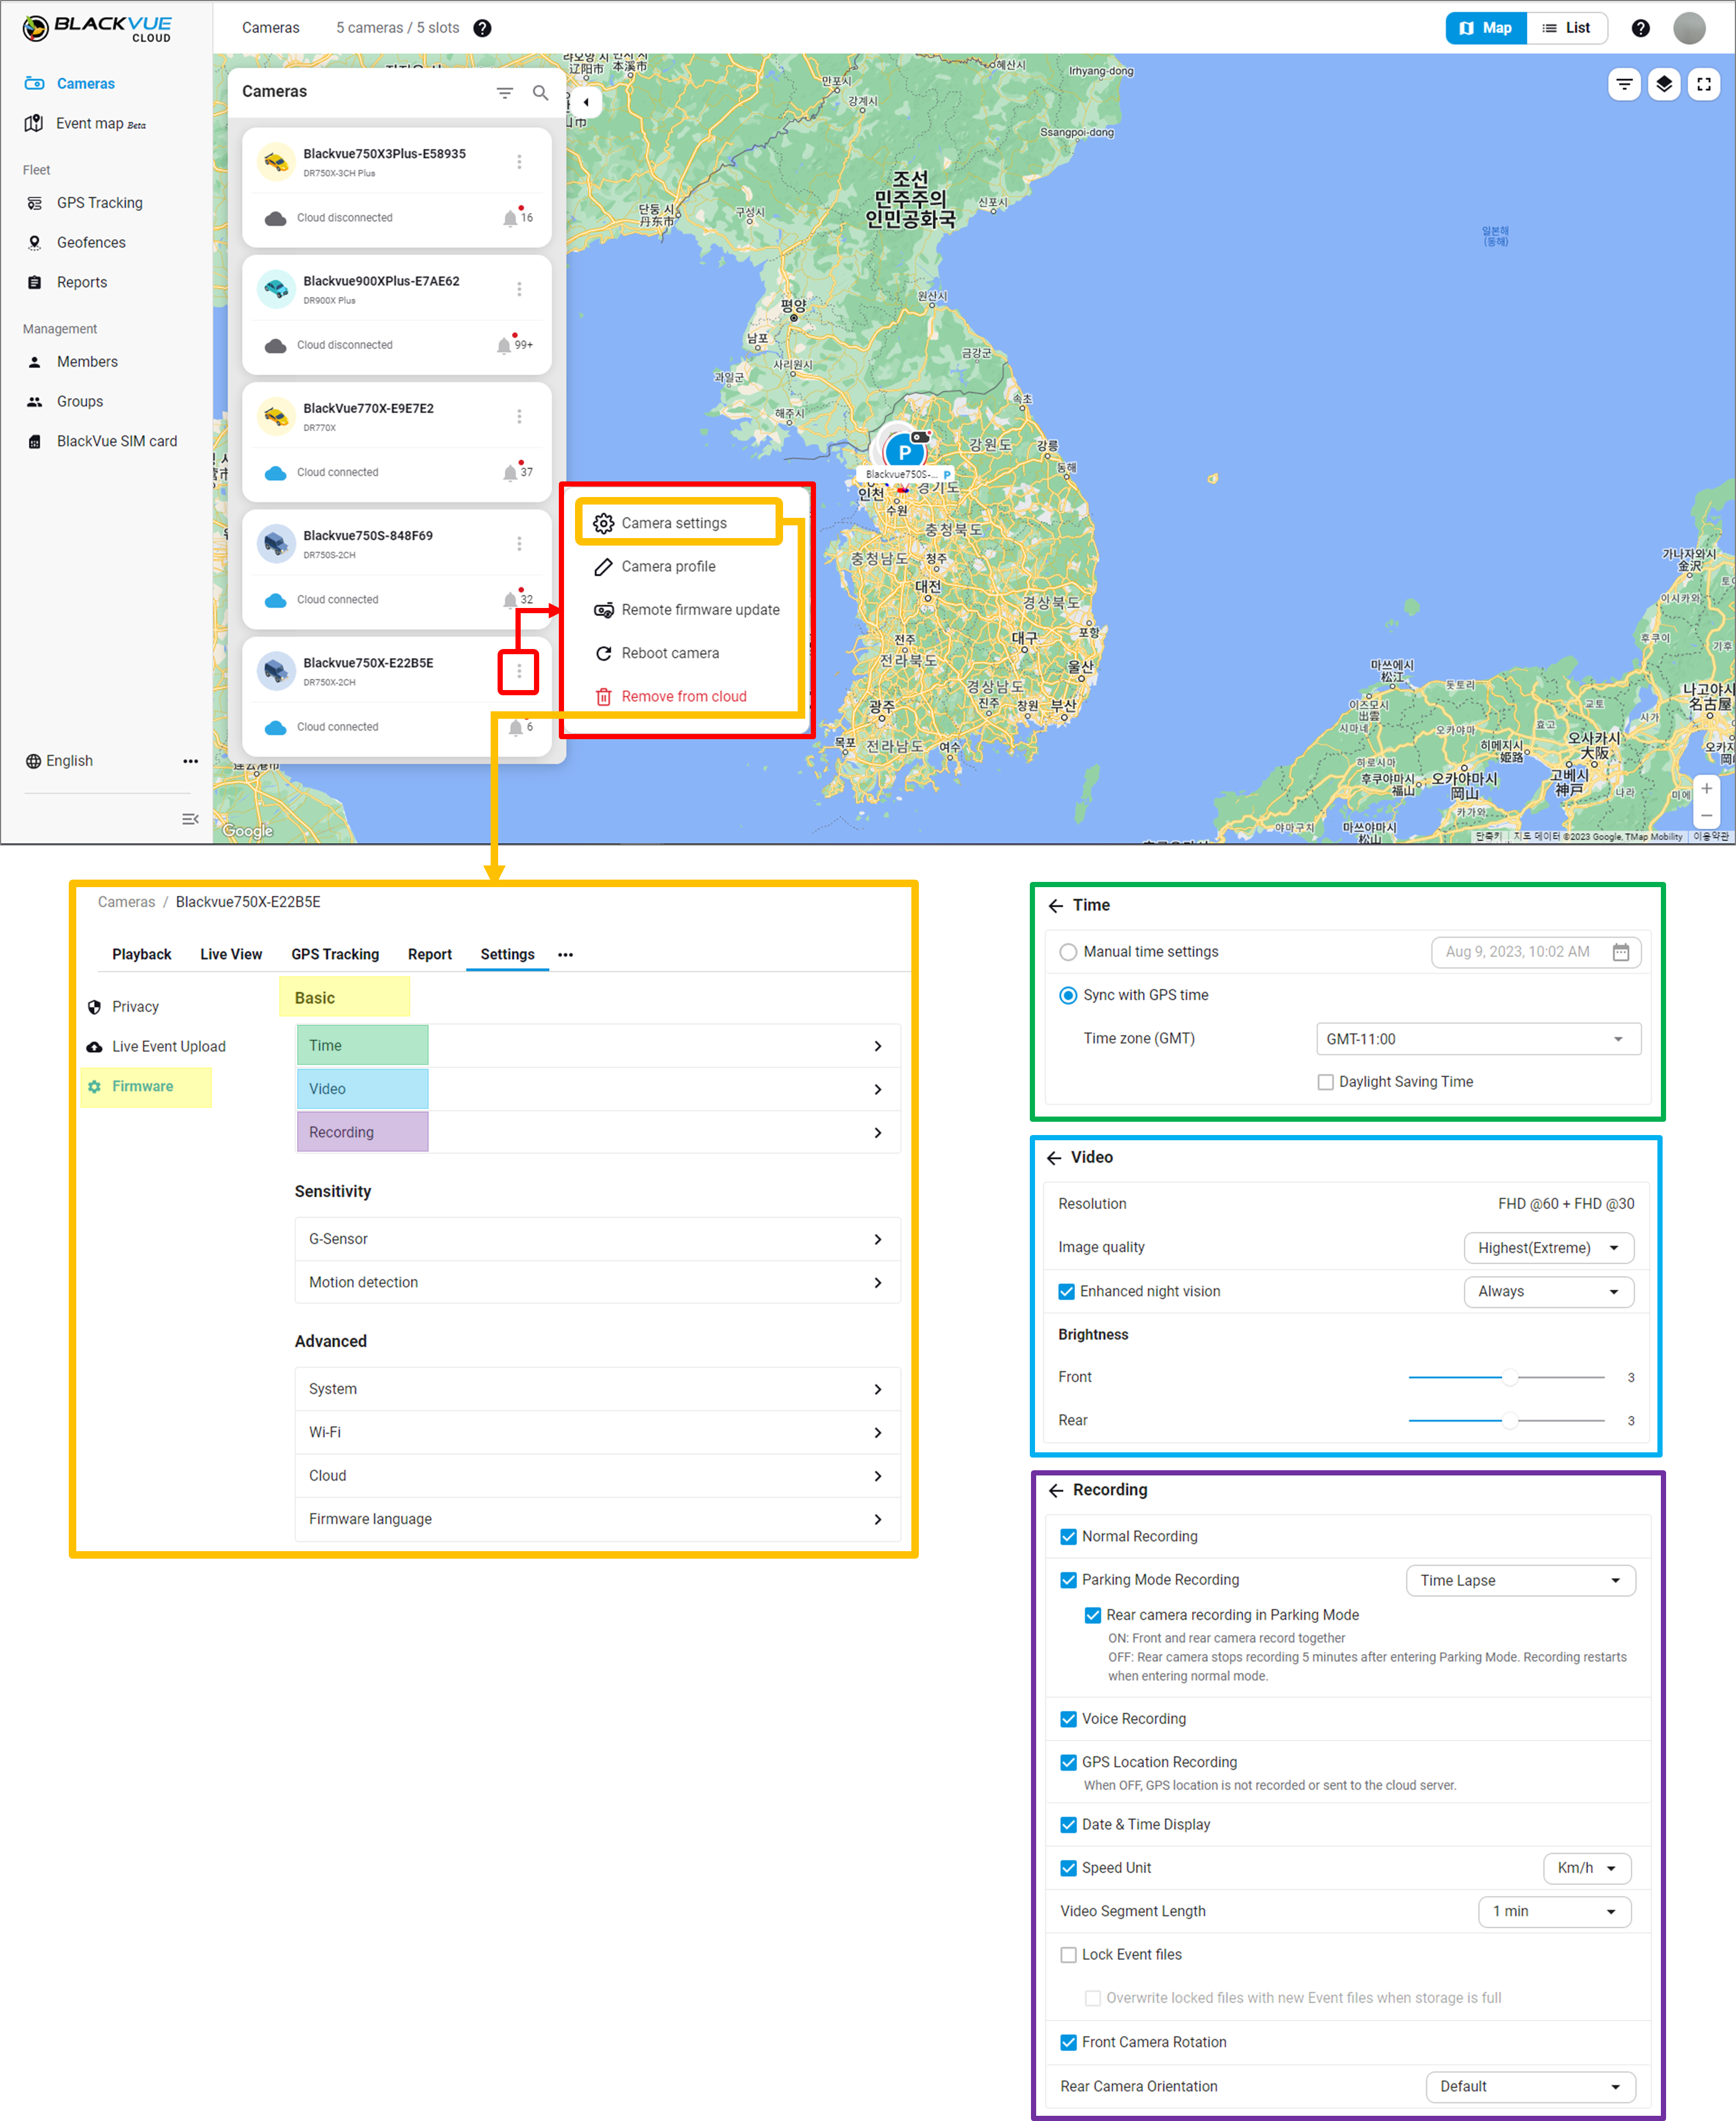Enable Lock Event files checkbox
Screen dimensions: 1736x2121
tap(1068, 1954)
